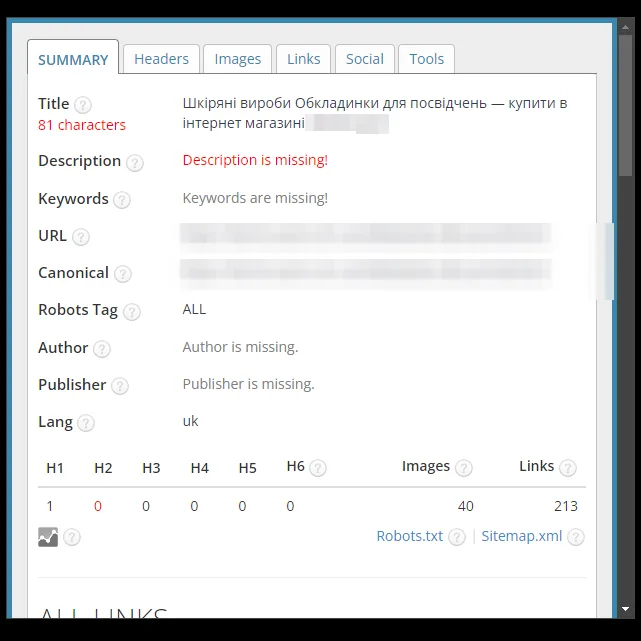Click 'Description is missing!' text

click(x=255, y=160)
